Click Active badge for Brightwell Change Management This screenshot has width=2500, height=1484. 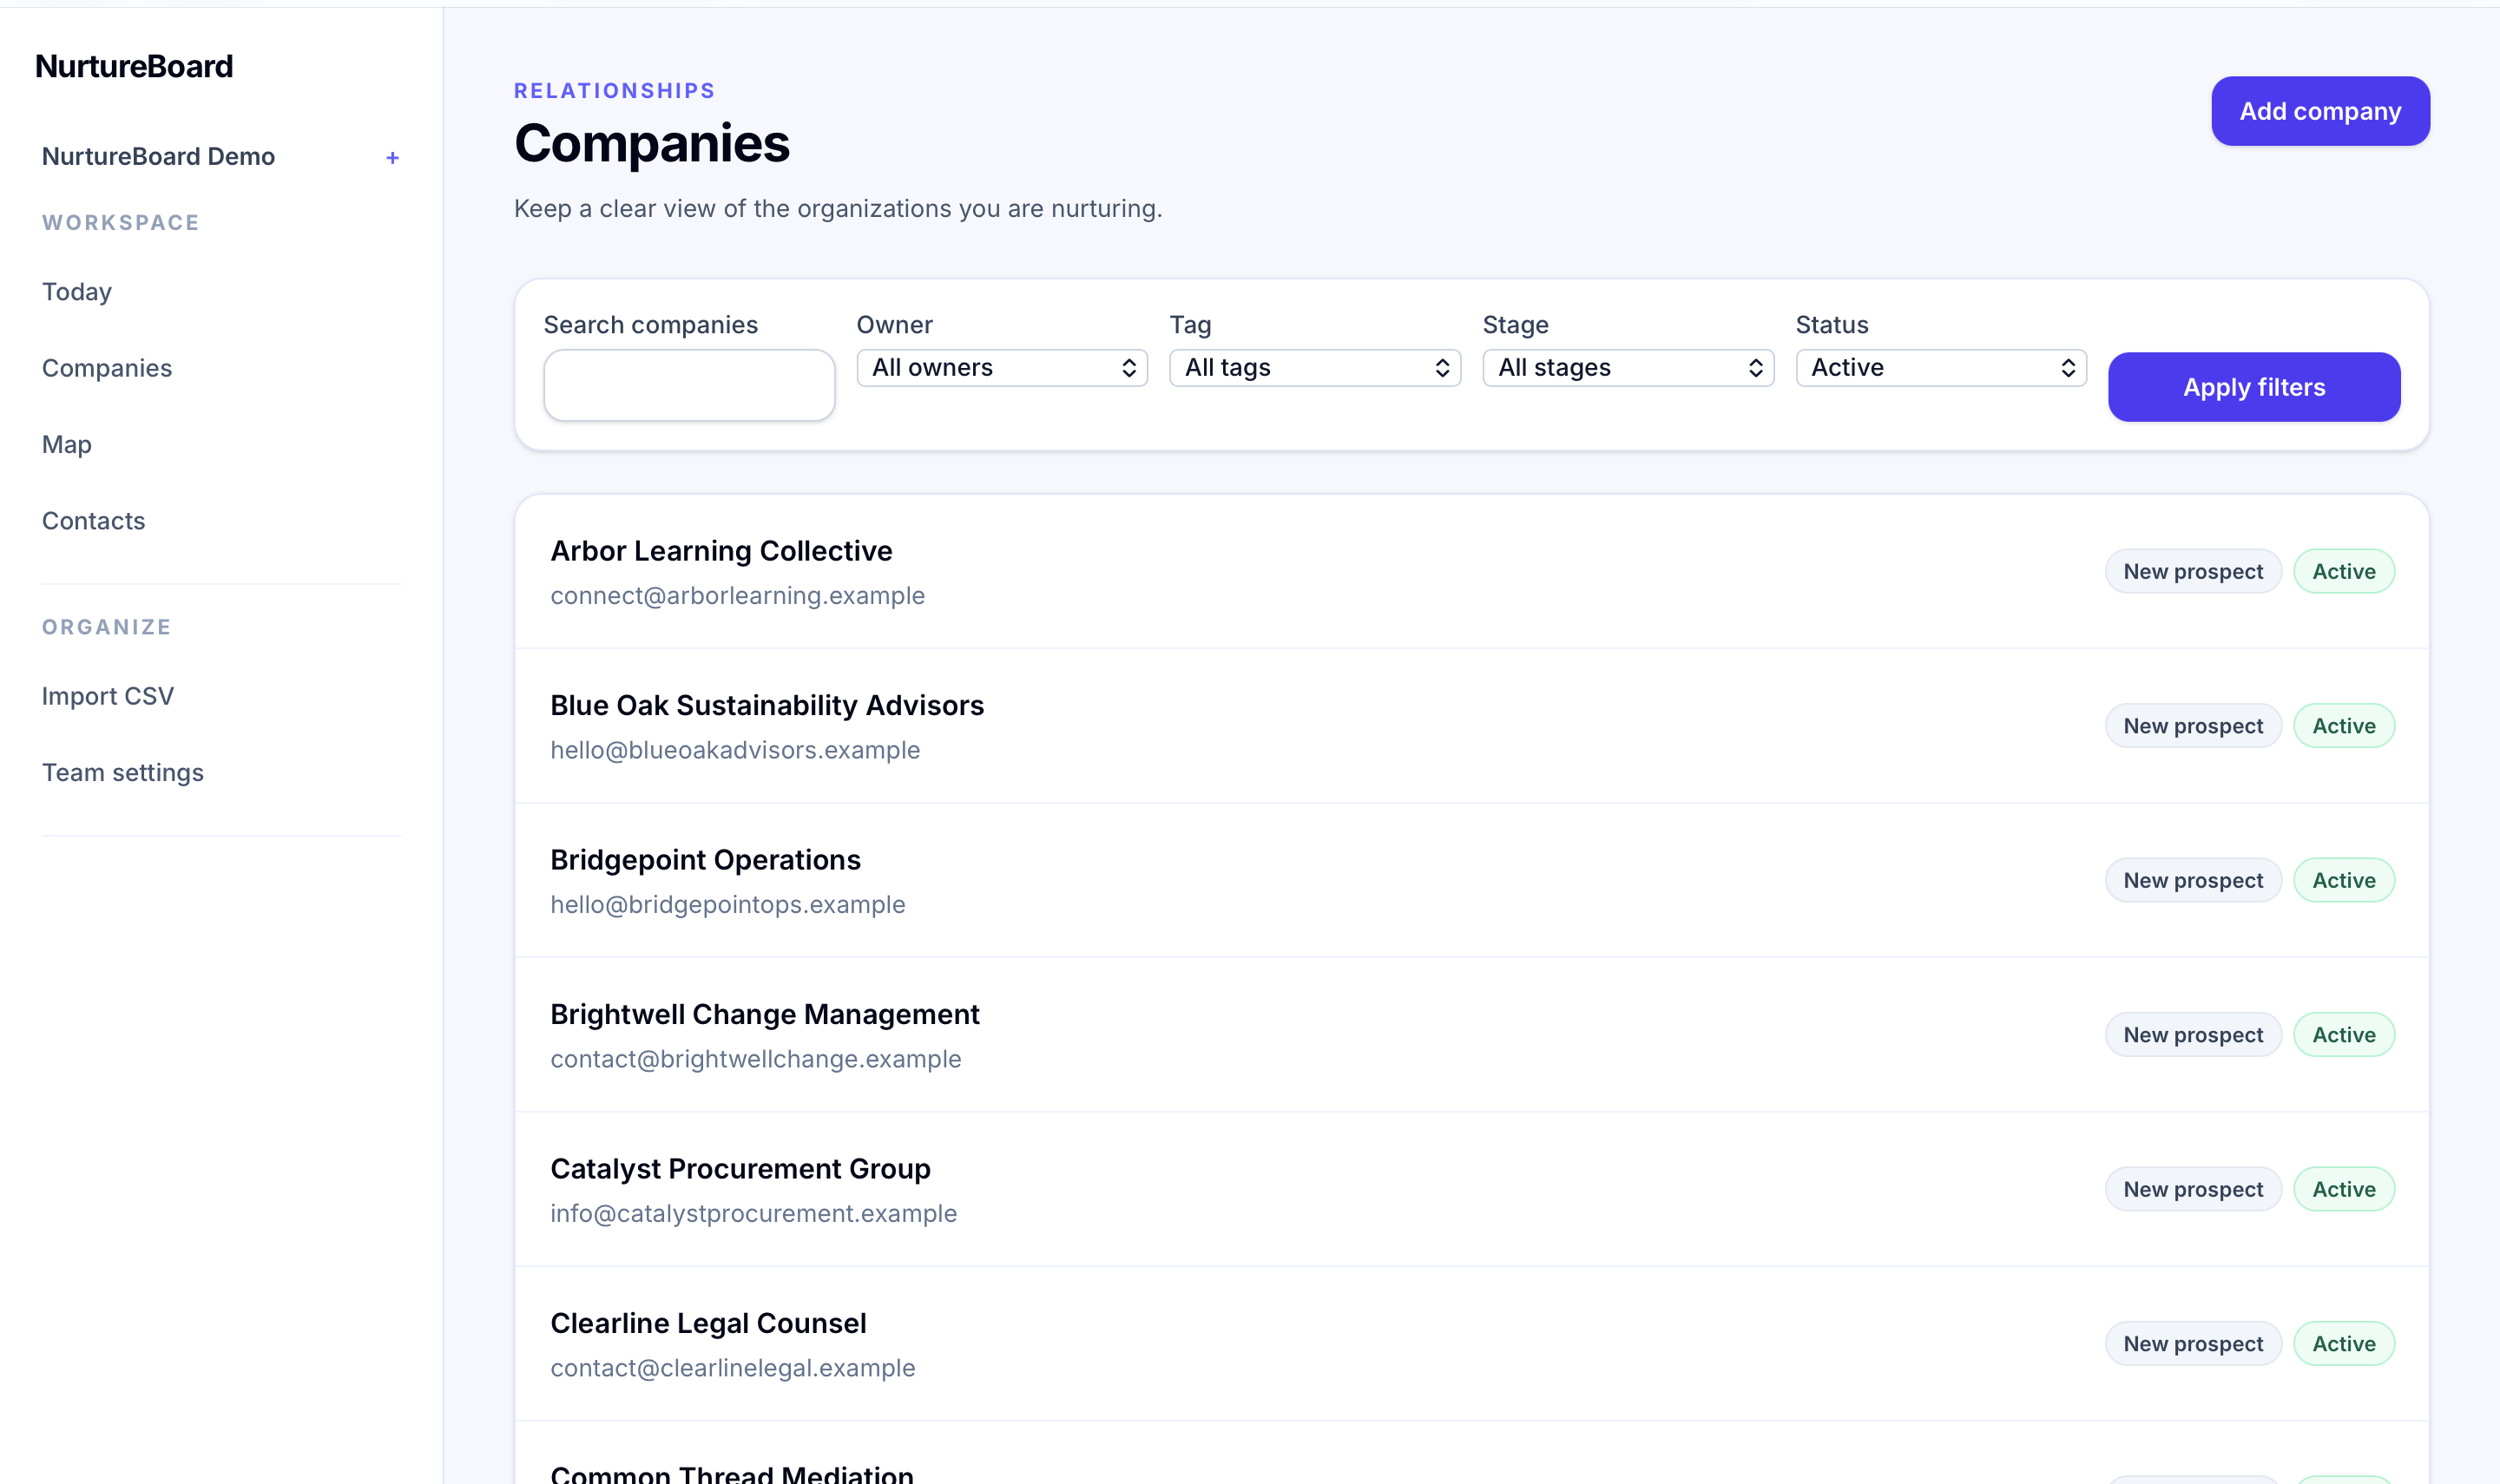click(x=2343, y=1035)
